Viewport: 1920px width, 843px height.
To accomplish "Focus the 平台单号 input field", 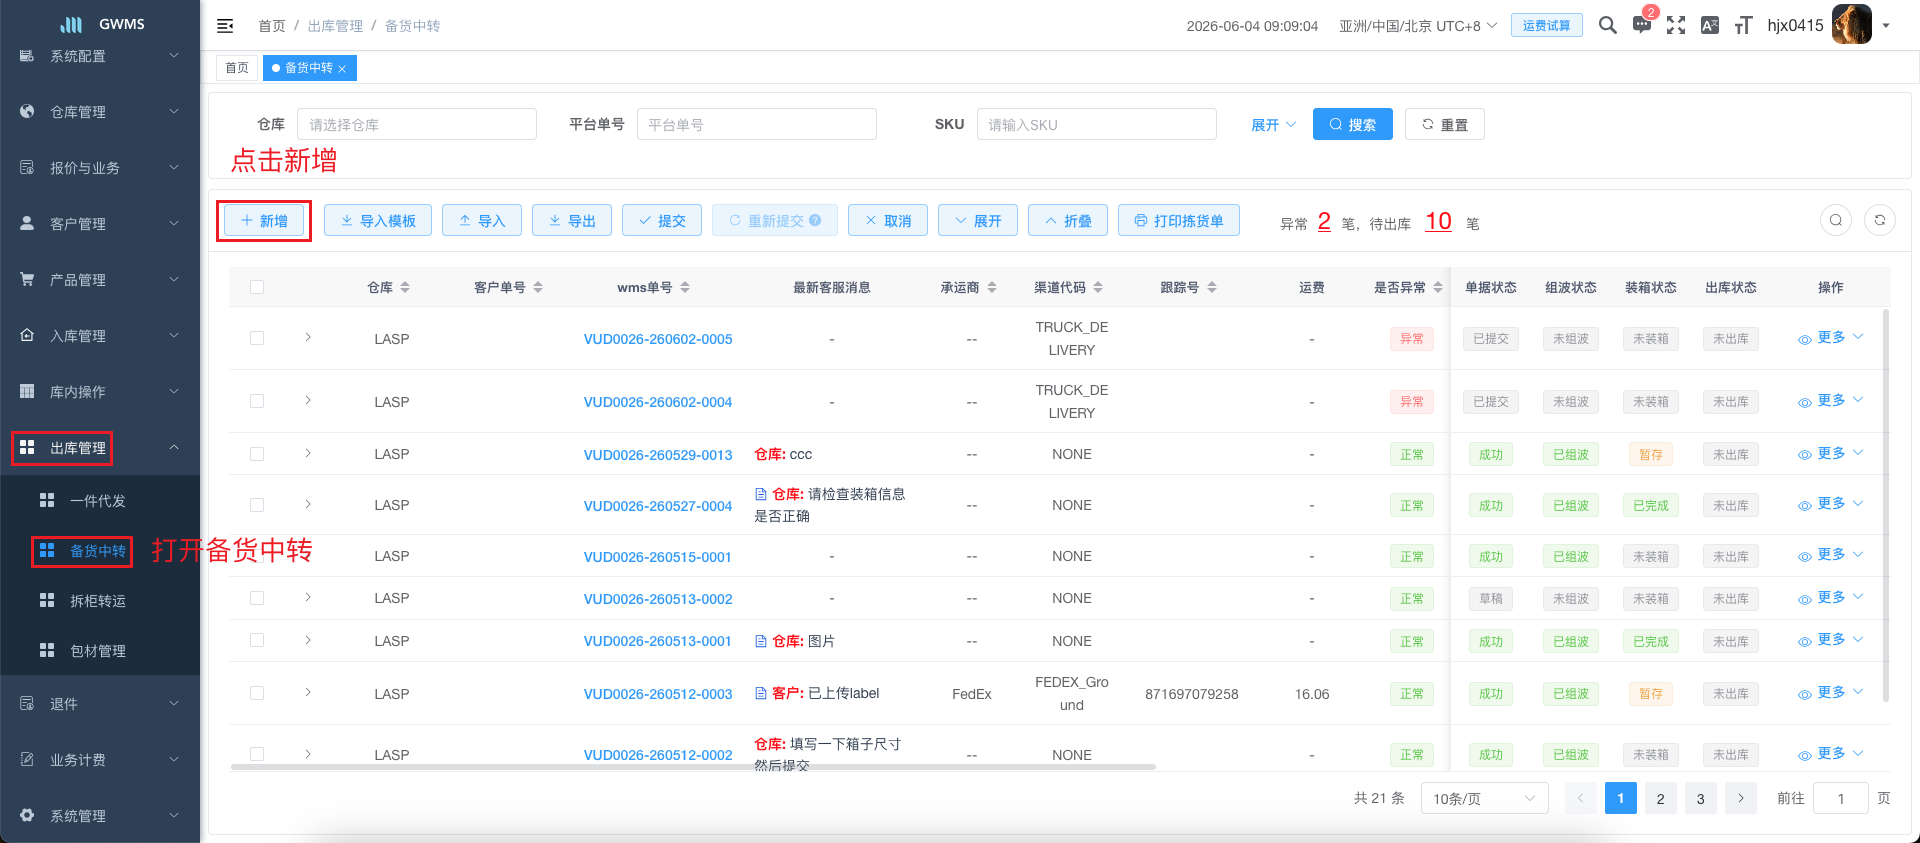I will point(757,124).
